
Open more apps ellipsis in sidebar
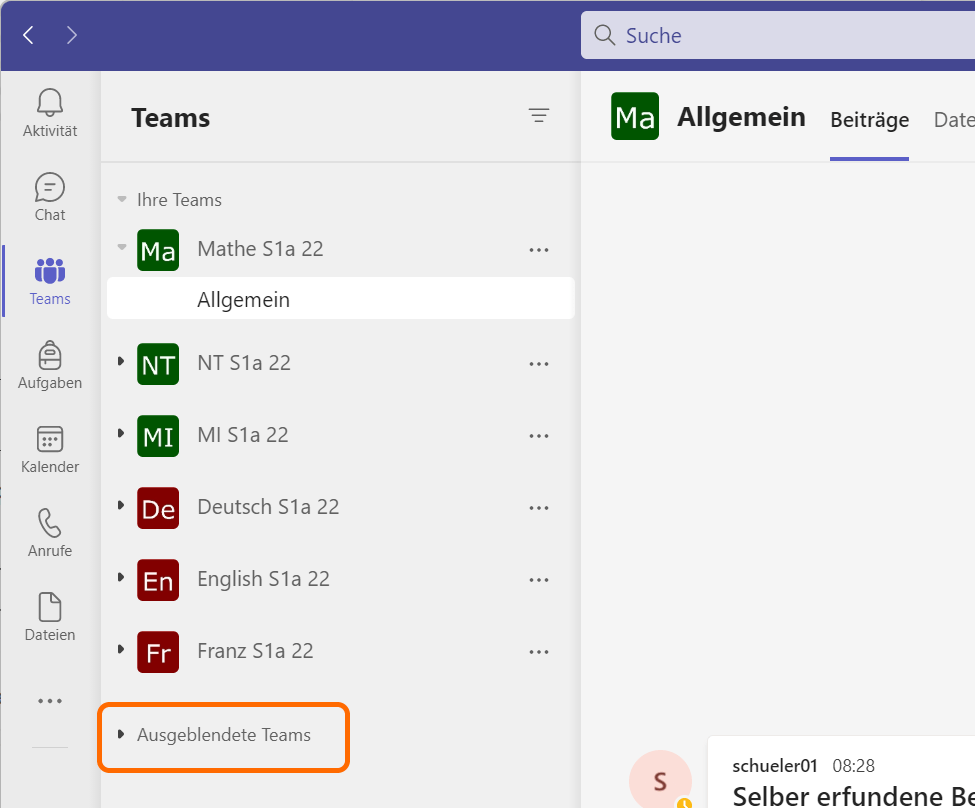pos(50,701)
